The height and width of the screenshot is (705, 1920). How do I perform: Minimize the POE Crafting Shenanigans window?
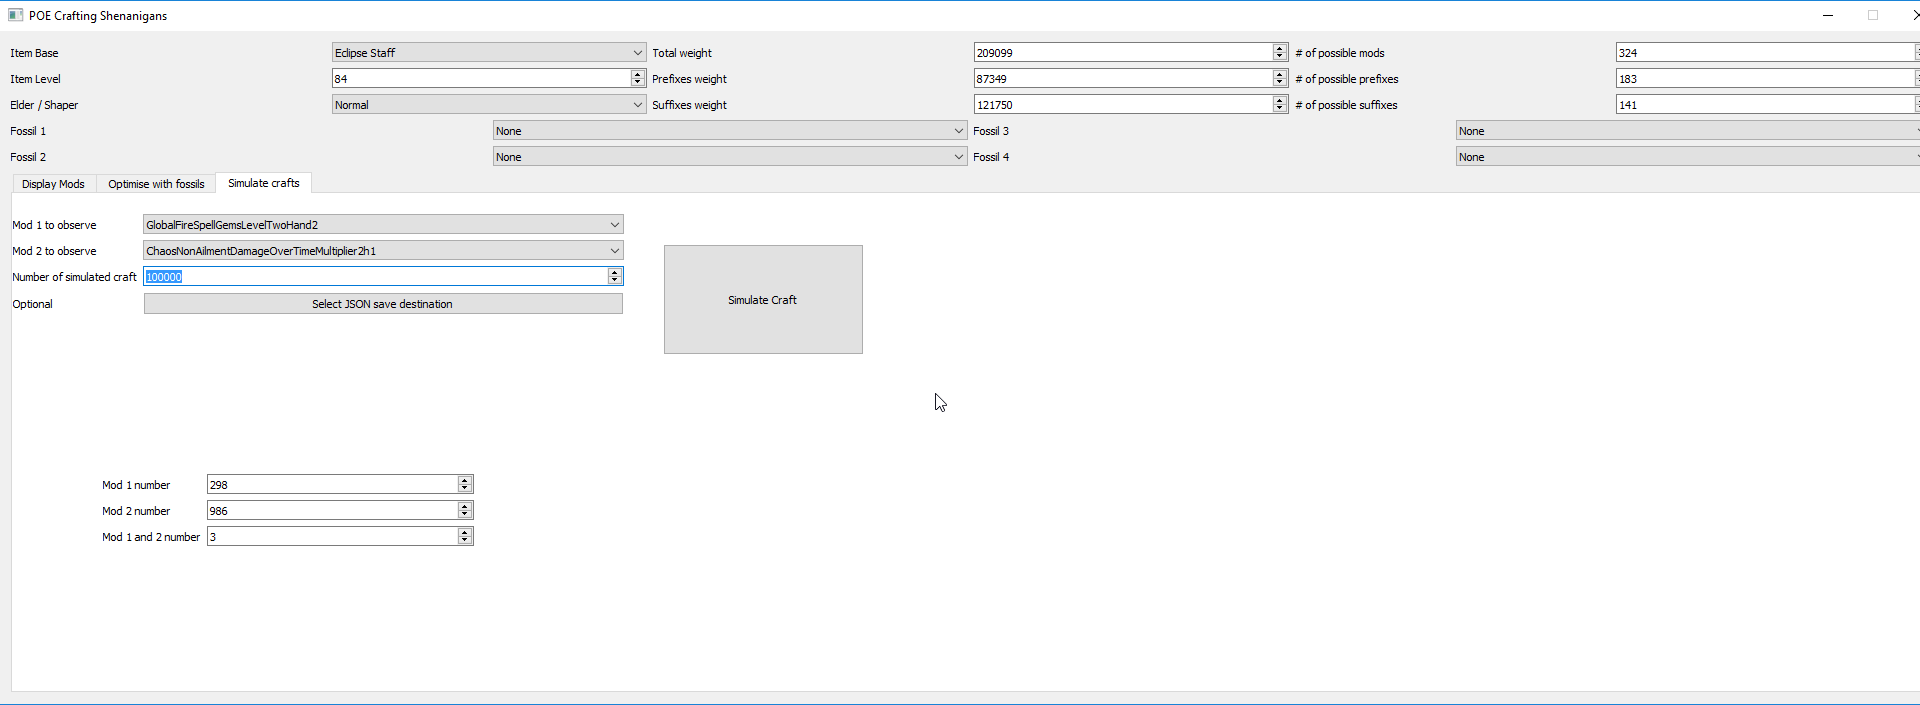pyautogui.click(x=1828, y=15)
